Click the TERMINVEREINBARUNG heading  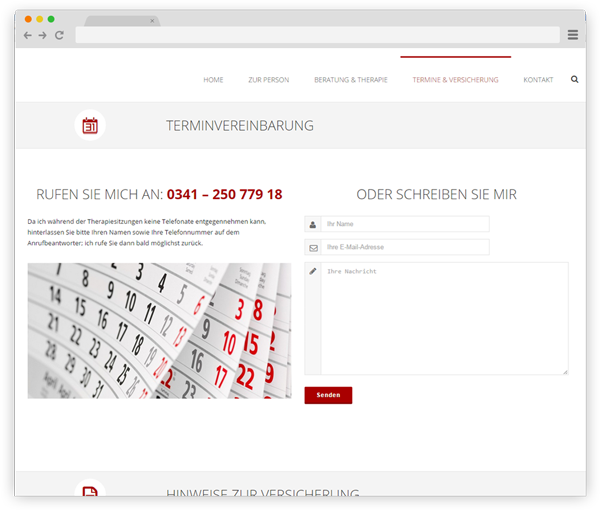point(240,125)
